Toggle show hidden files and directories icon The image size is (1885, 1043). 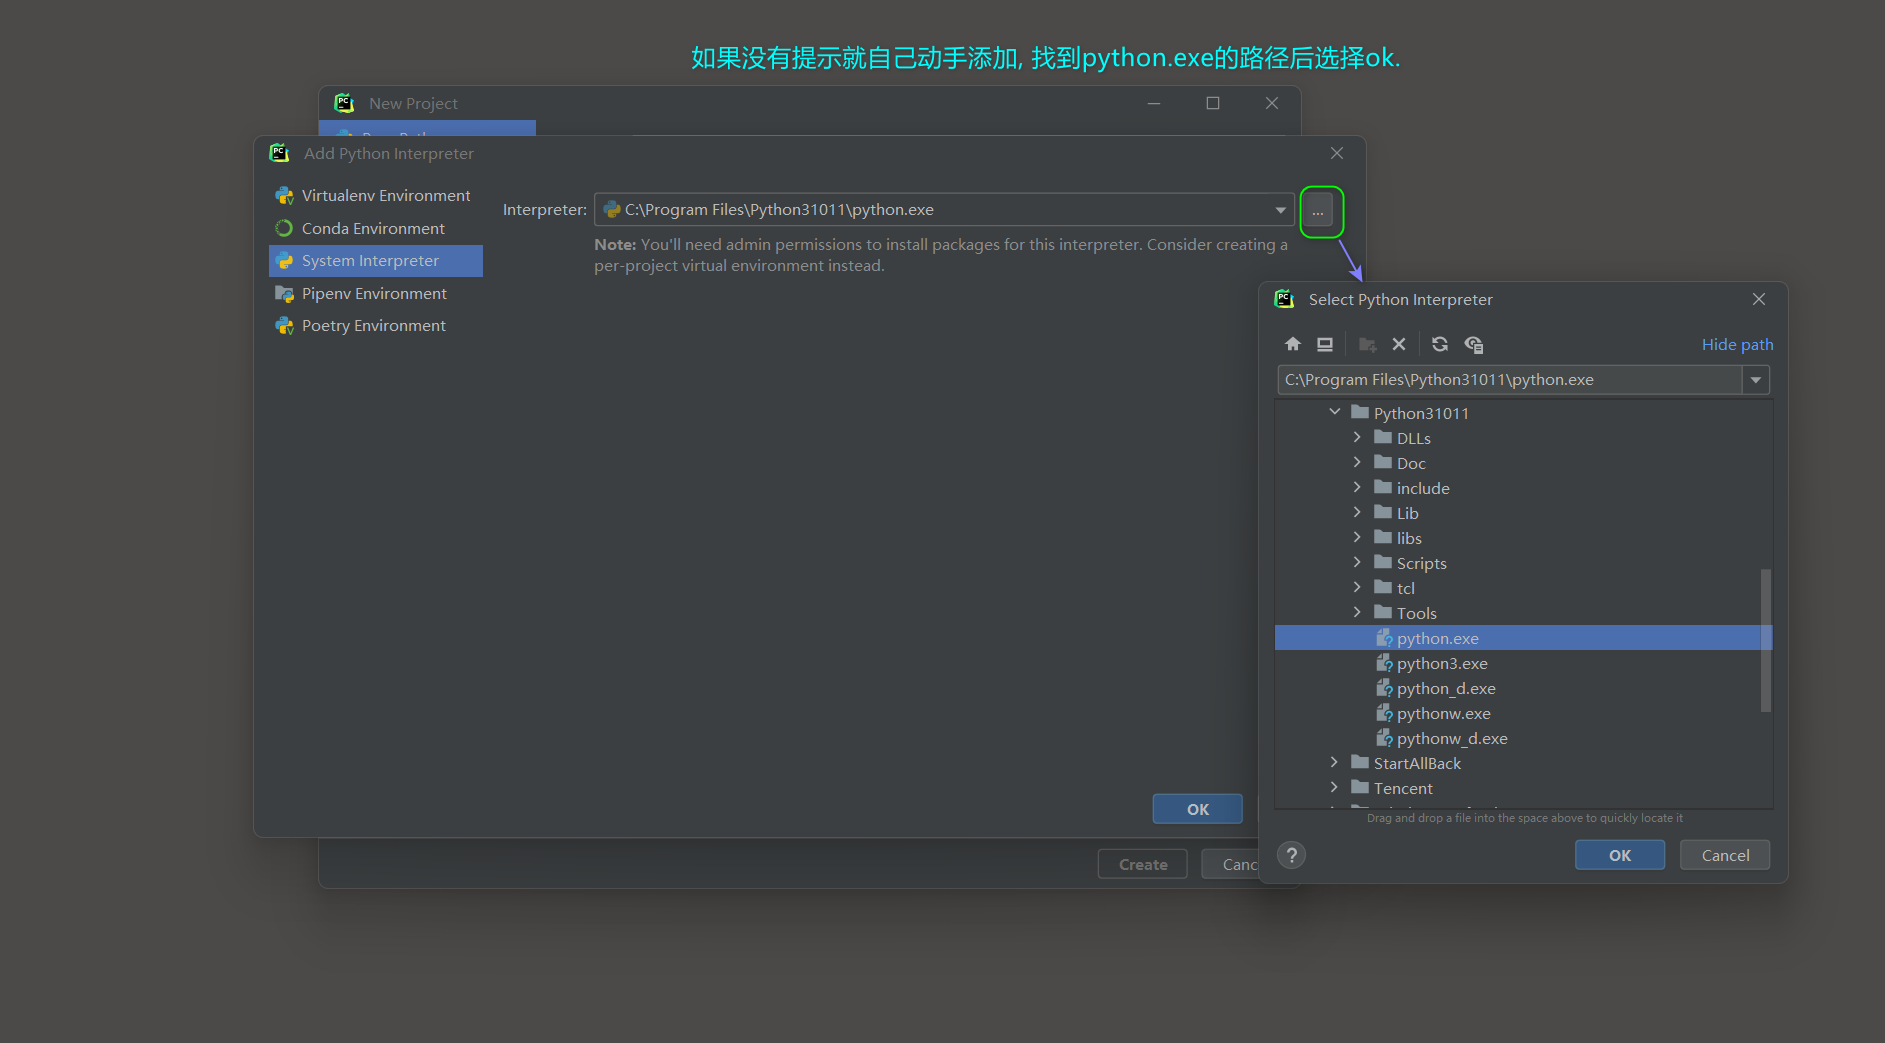tap(1474, 344)
